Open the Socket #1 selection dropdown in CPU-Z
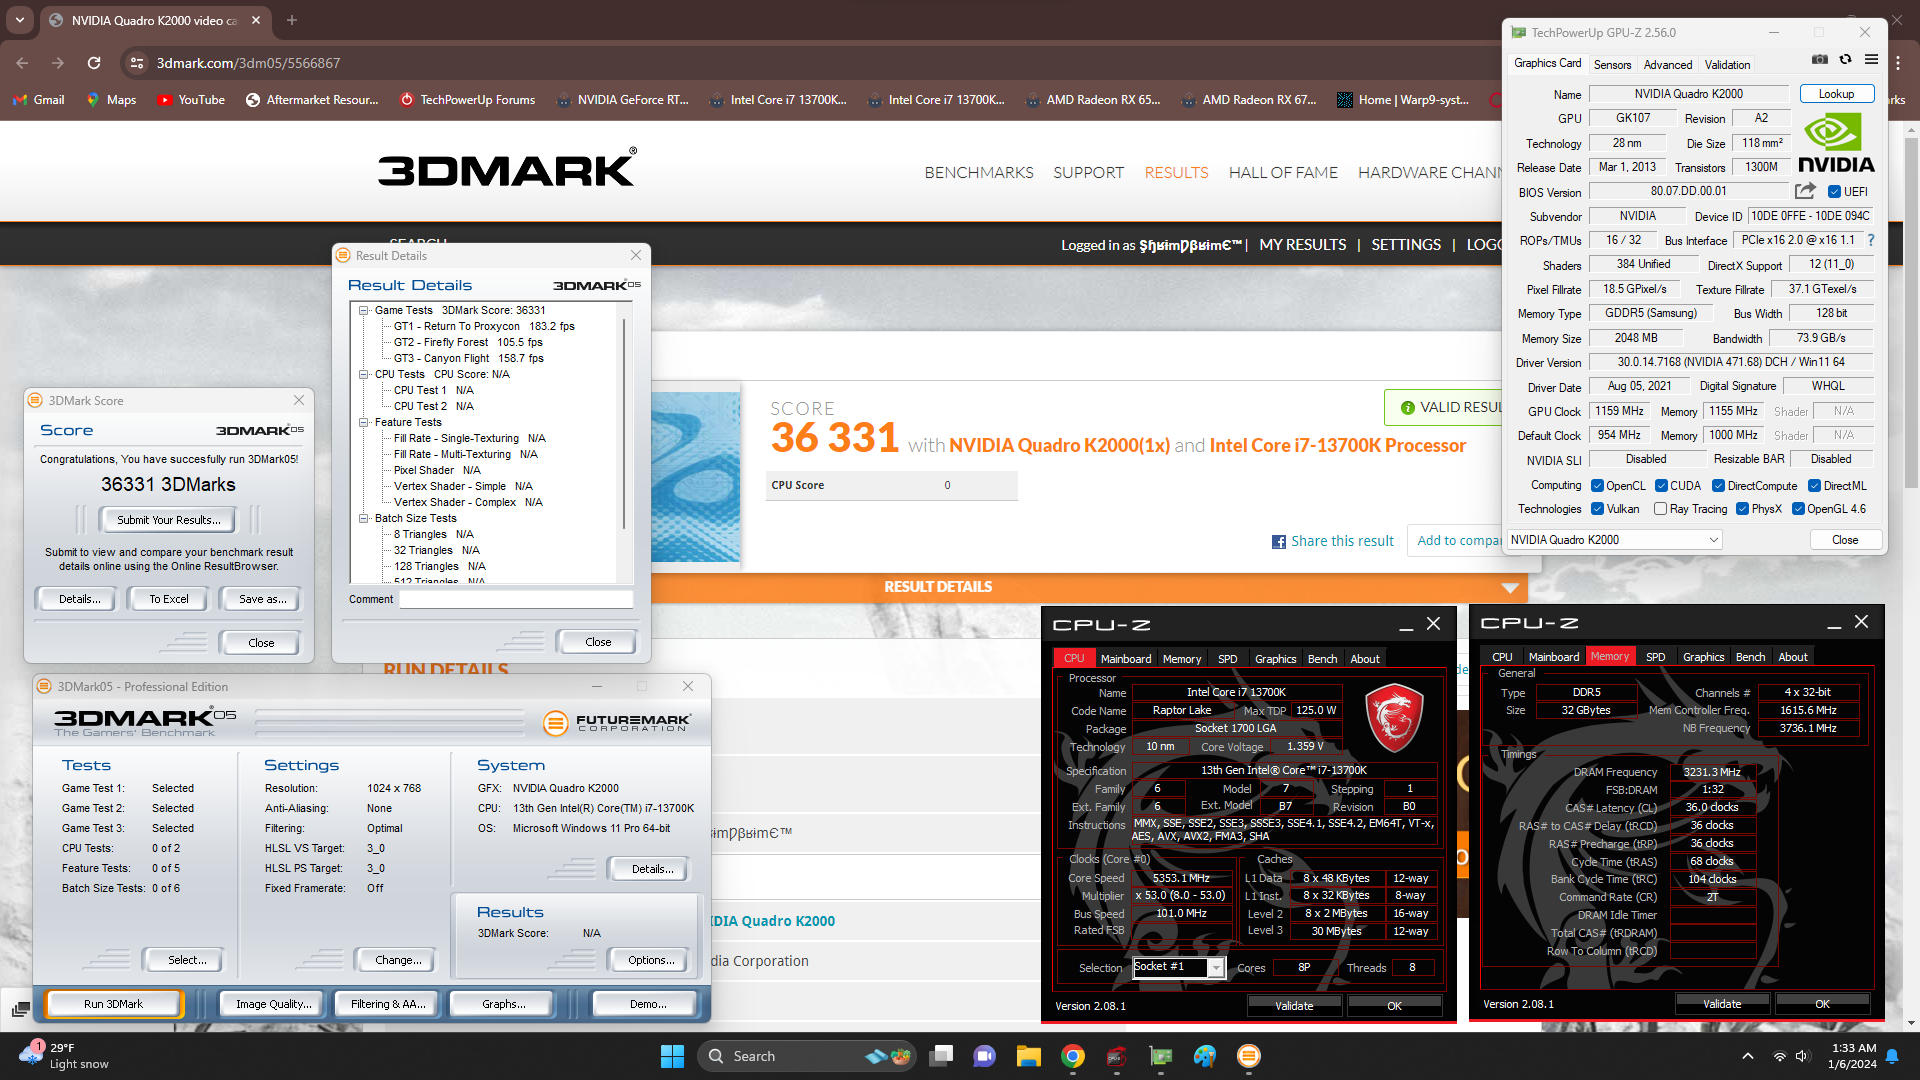 coord(1178,967)
